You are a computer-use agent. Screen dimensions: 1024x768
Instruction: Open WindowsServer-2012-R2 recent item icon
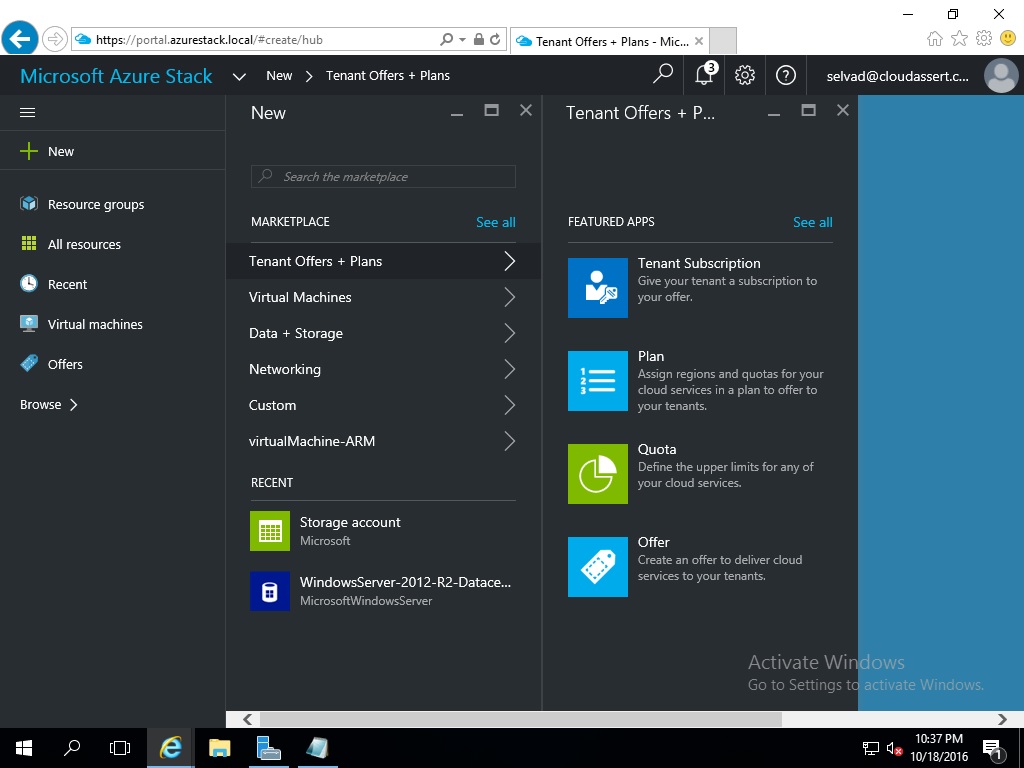click(x=270, y=591)
